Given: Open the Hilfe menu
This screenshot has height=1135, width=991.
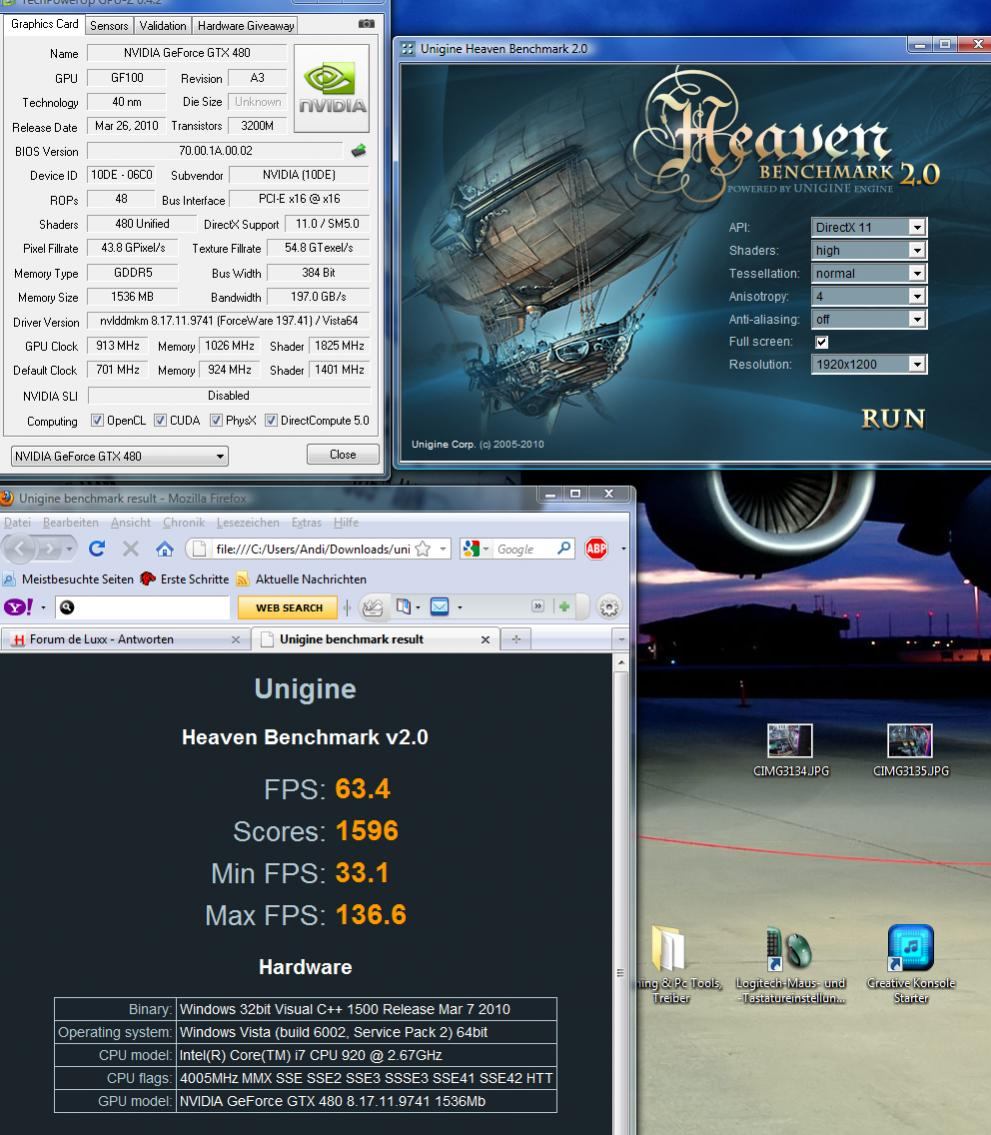Looking at the screenshot, I should pyautogui.click(x=346, y=522).
